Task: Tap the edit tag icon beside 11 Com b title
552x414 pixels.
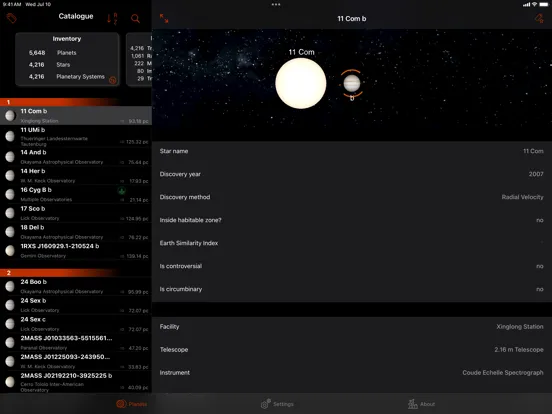Action: pyautogui.click(x=539, y=19)
